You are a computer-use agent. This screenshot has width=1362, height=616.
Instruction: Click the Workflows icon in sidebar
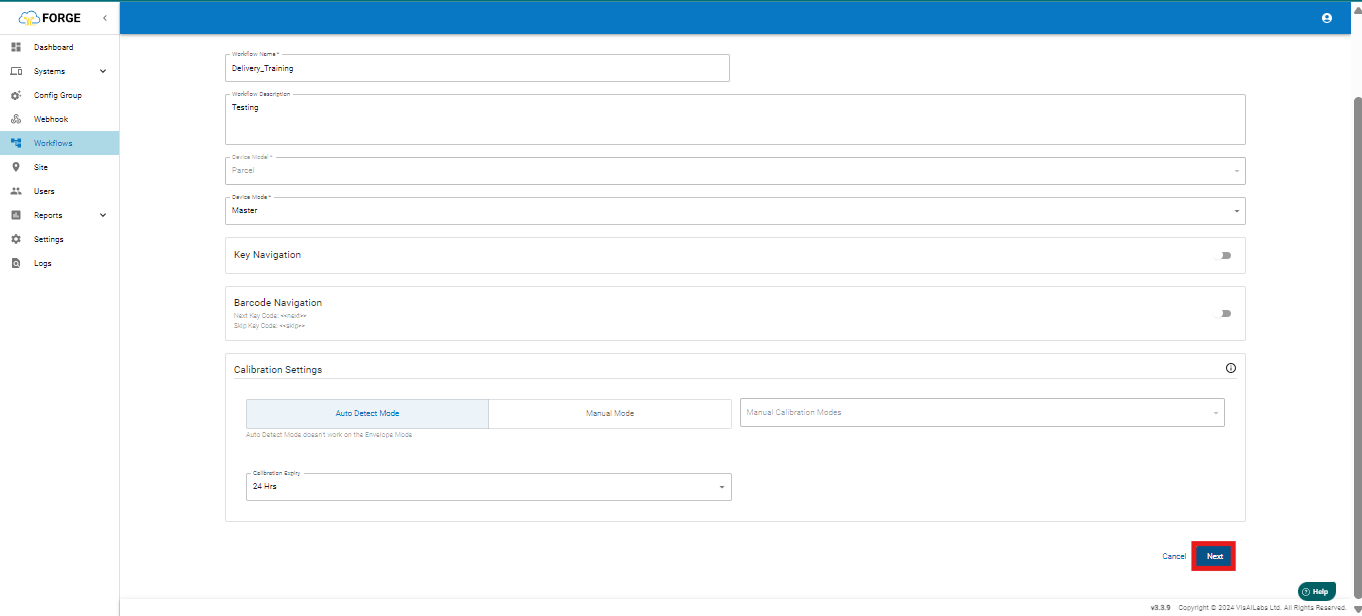(16, 143)
